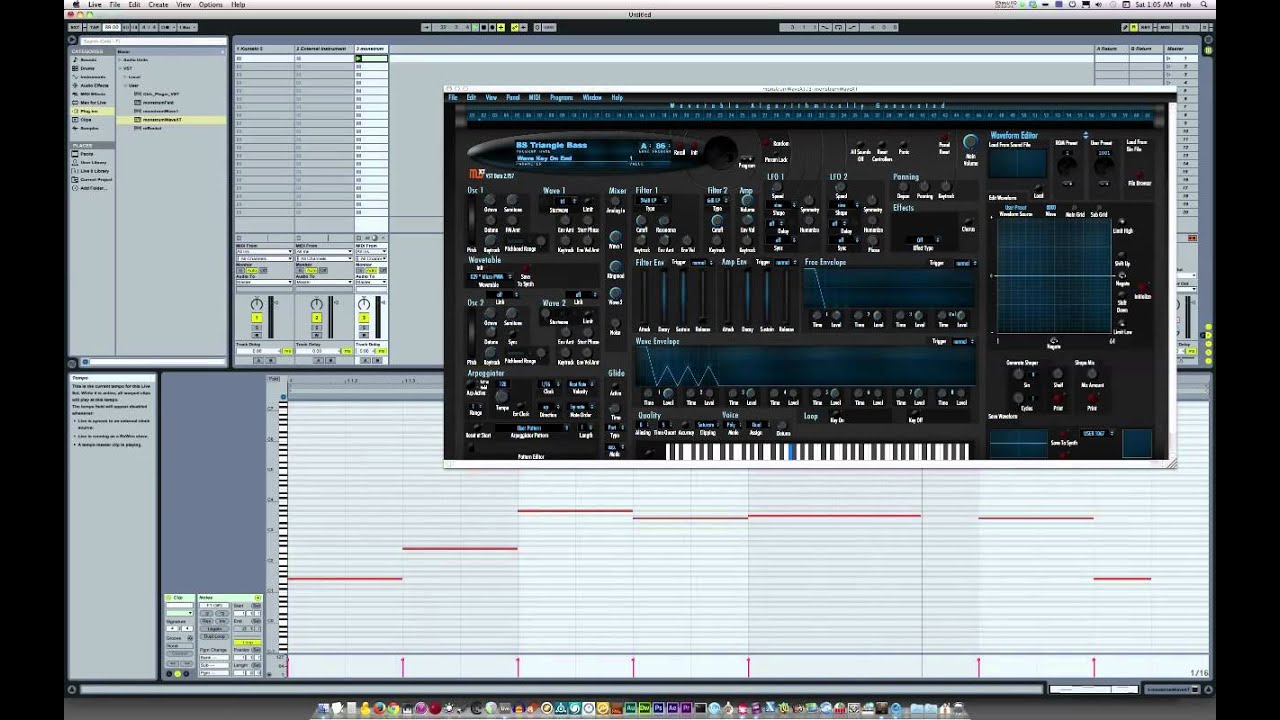
Task: Open the LFO 1 Shape dropdown
Action: (778, 205)
